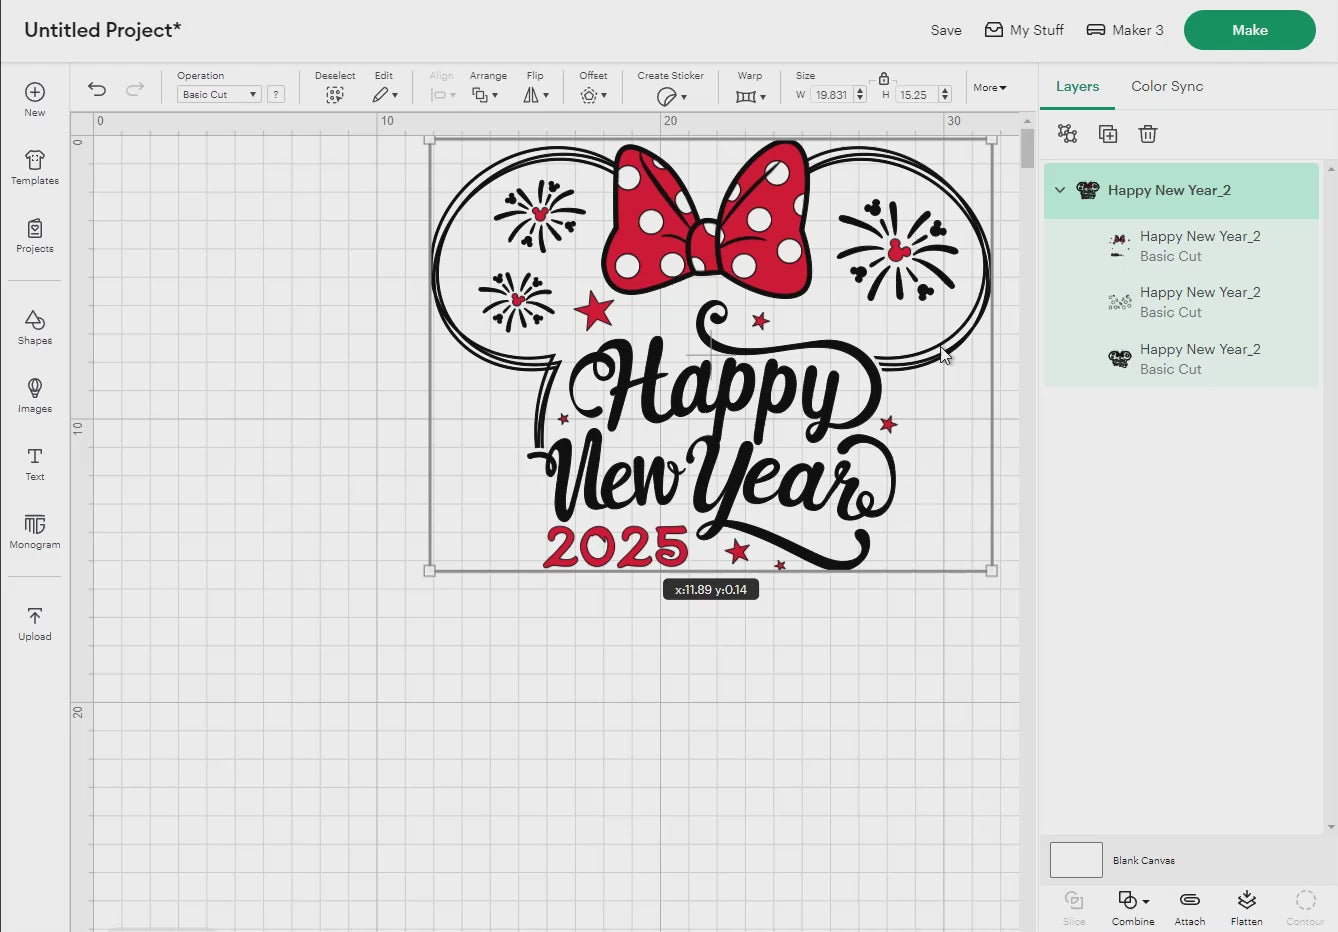The height and width of the screenshot is (932, 1338).
Task: Click the width input field
Action: pos(831,95)
